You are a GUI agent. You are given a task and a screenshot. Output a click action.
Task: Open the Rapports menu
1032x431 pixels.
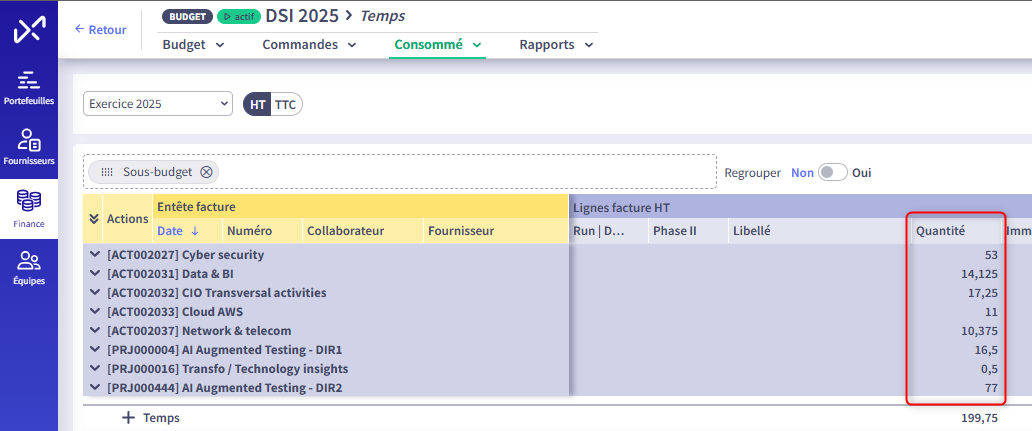[556, 45]
